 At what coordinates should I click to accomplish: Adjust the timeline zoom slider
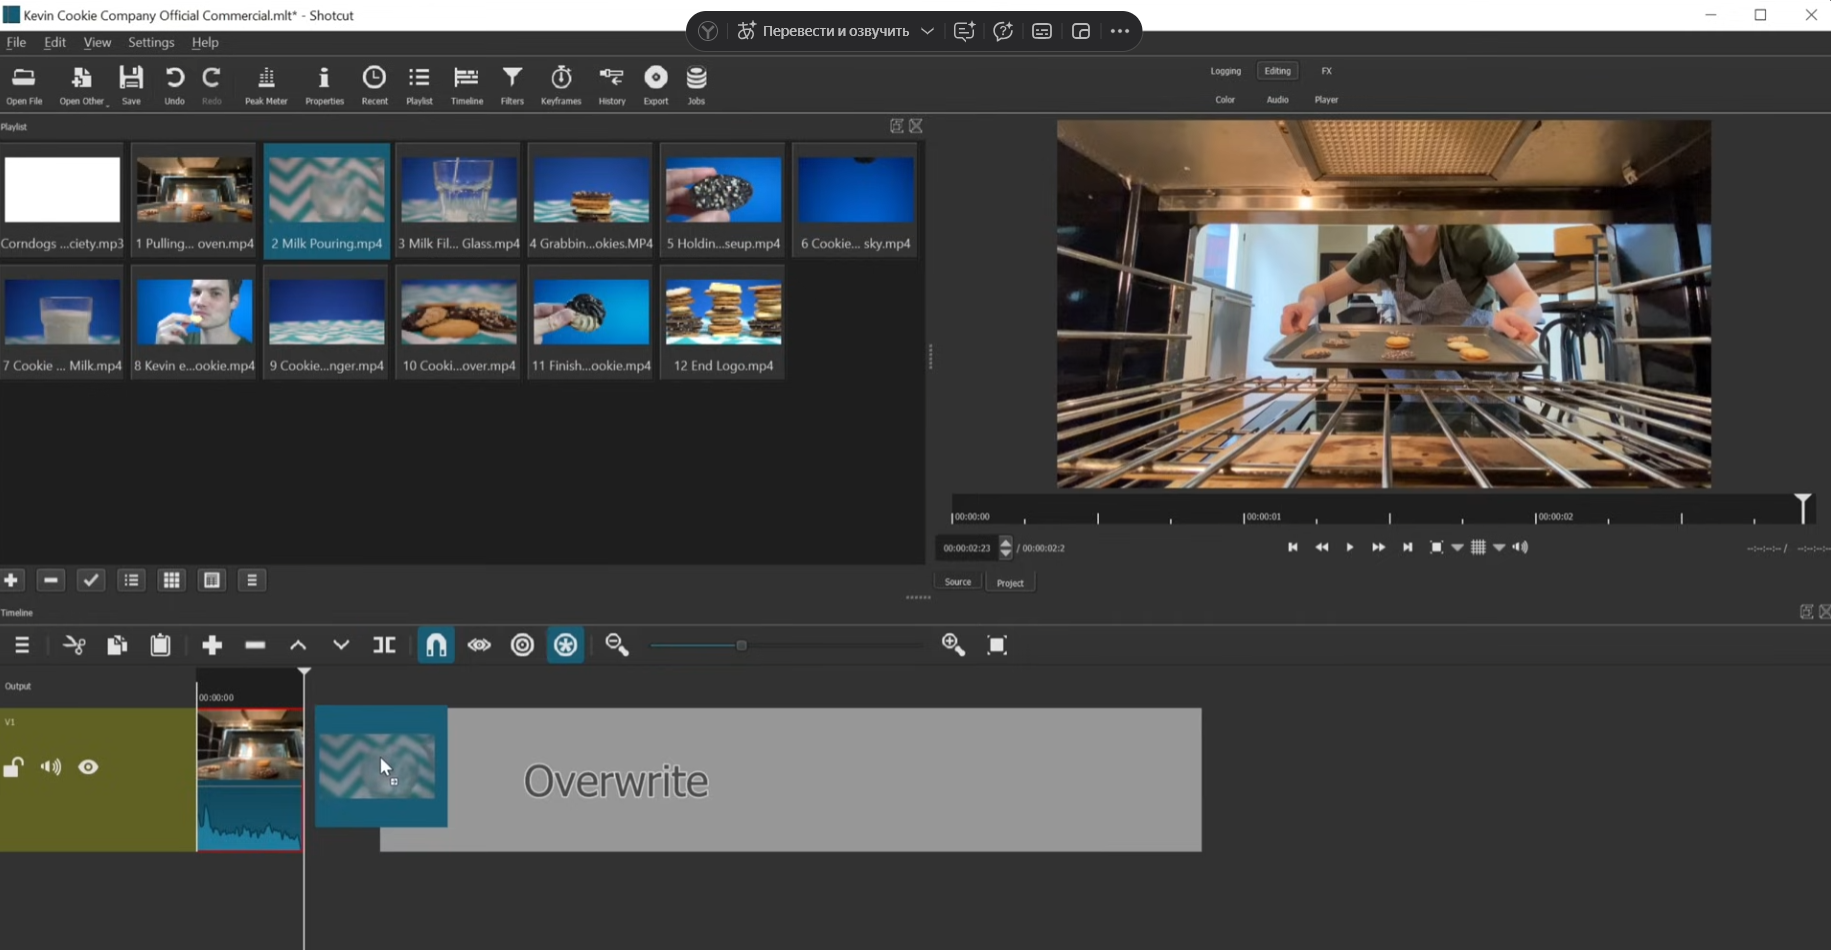tap(741, 645)
